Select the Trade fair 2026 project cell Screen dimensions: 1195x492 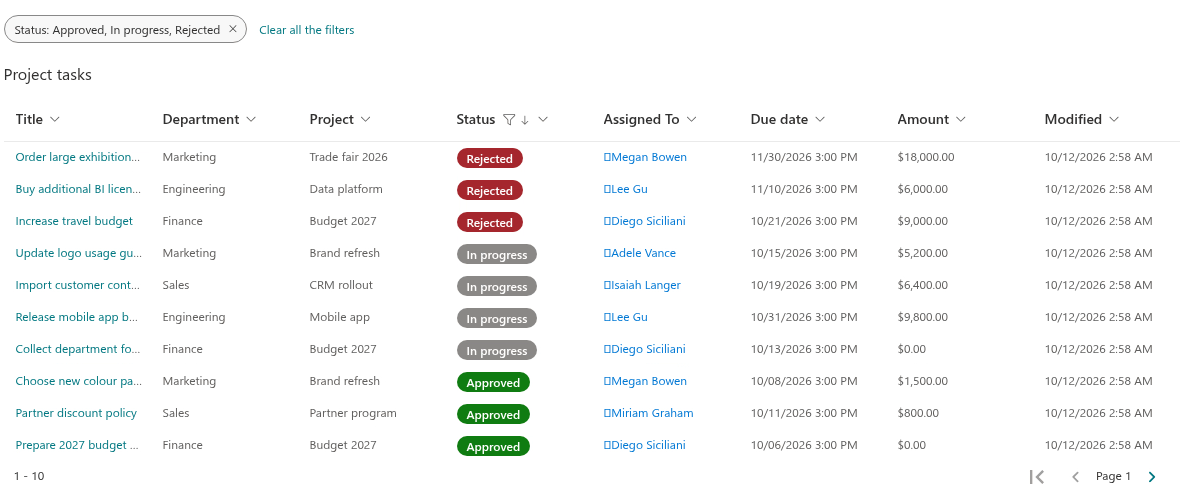[x=348, y=157]
